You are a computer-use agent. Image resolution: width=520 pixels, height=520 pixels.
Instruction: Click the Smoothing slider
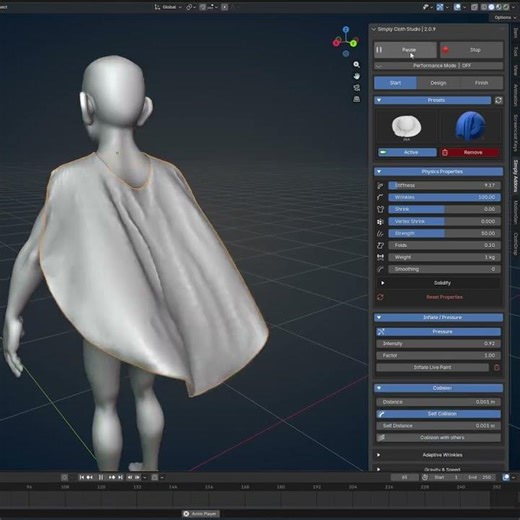click(444, 269)
